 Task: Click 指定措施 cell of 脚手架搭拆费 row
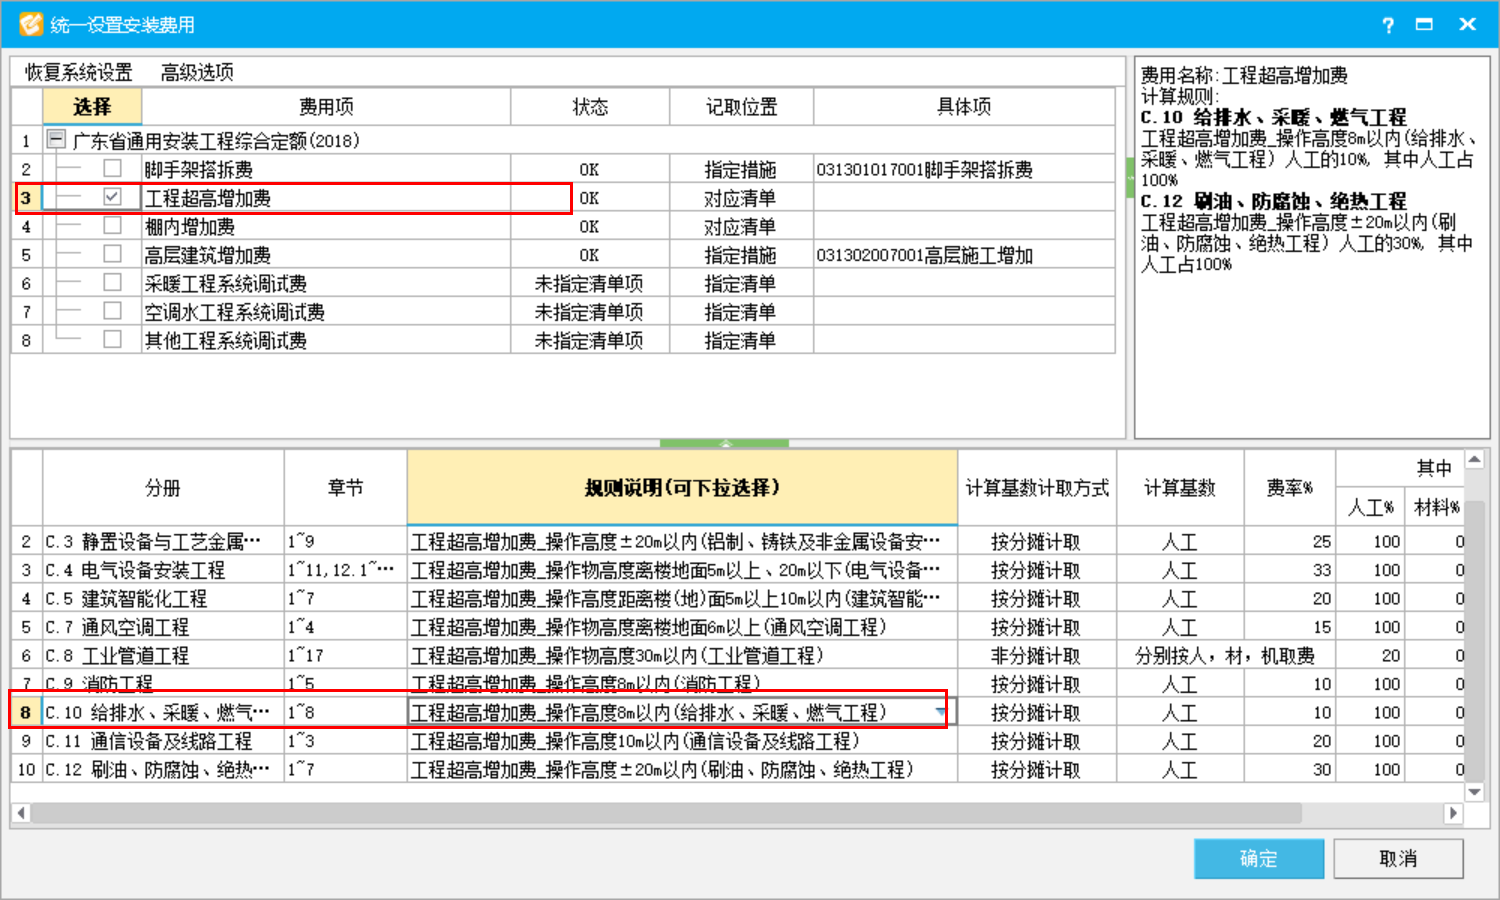coord(740,169)
